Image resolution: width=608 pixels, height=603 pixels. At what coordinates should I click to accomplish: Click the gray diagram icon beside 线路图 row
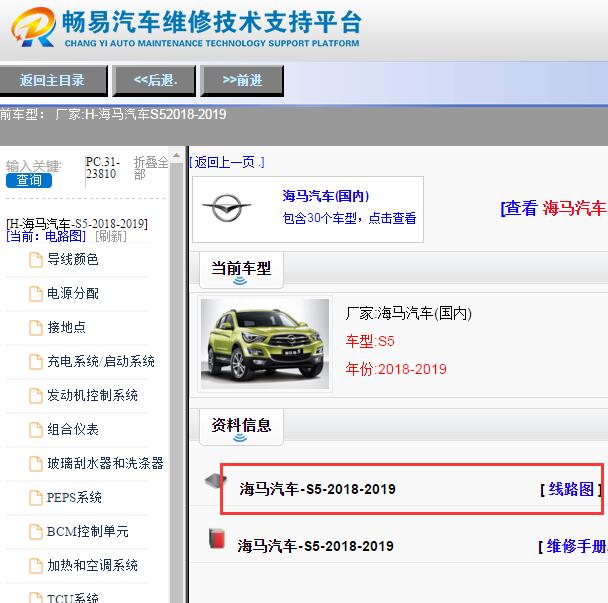[x=216, y=482]
